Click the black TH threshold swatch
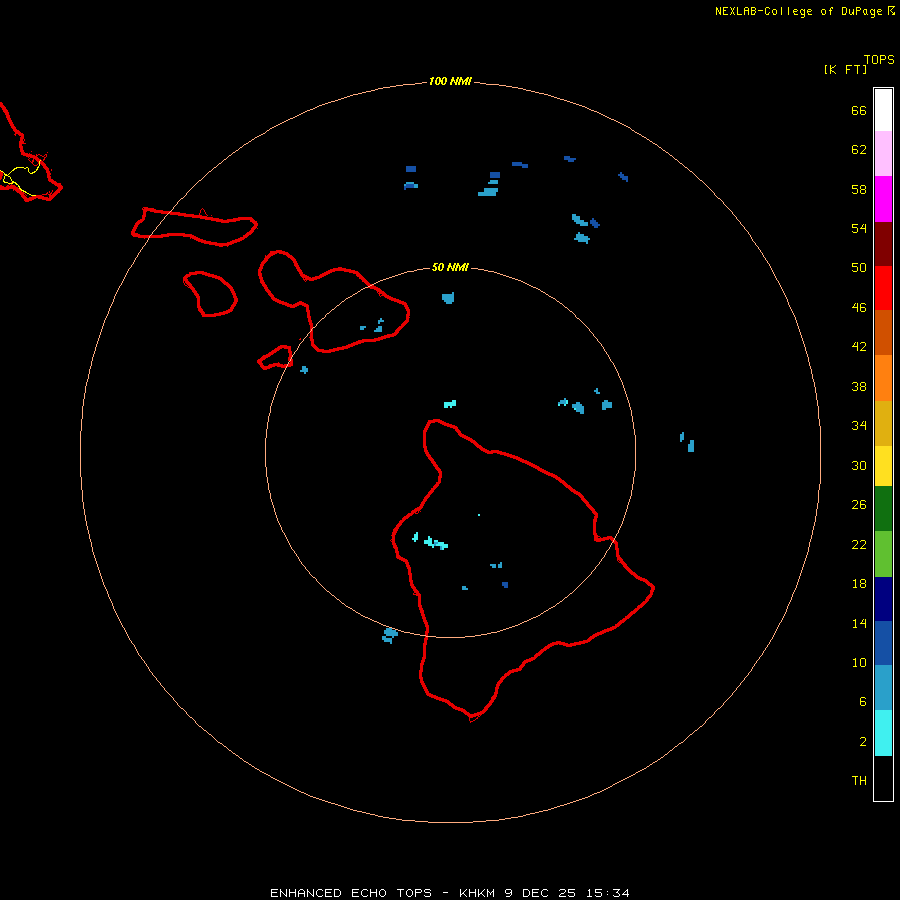This screenshot has width=900, height=900. [883, 778]
